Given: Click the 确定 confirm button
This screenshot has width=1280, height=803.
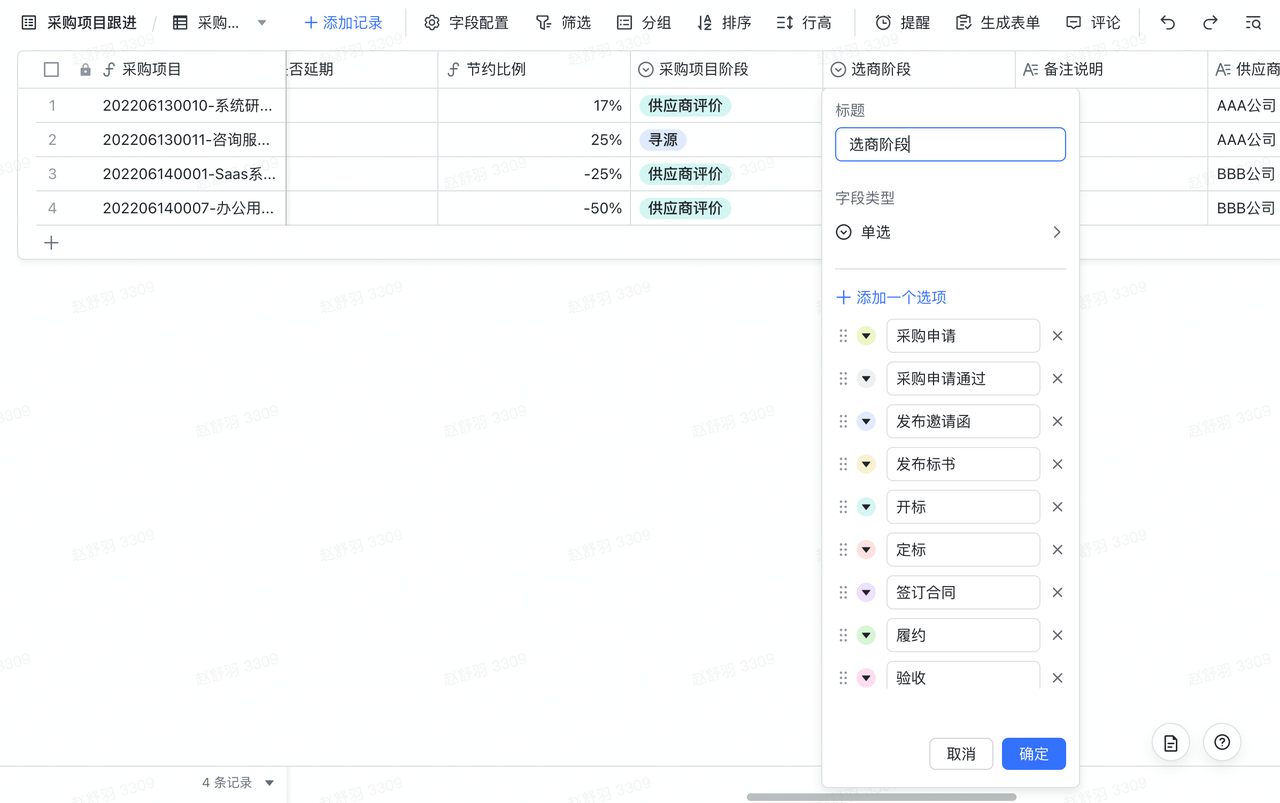Looking at the screenshot, I should [1033, 754].
